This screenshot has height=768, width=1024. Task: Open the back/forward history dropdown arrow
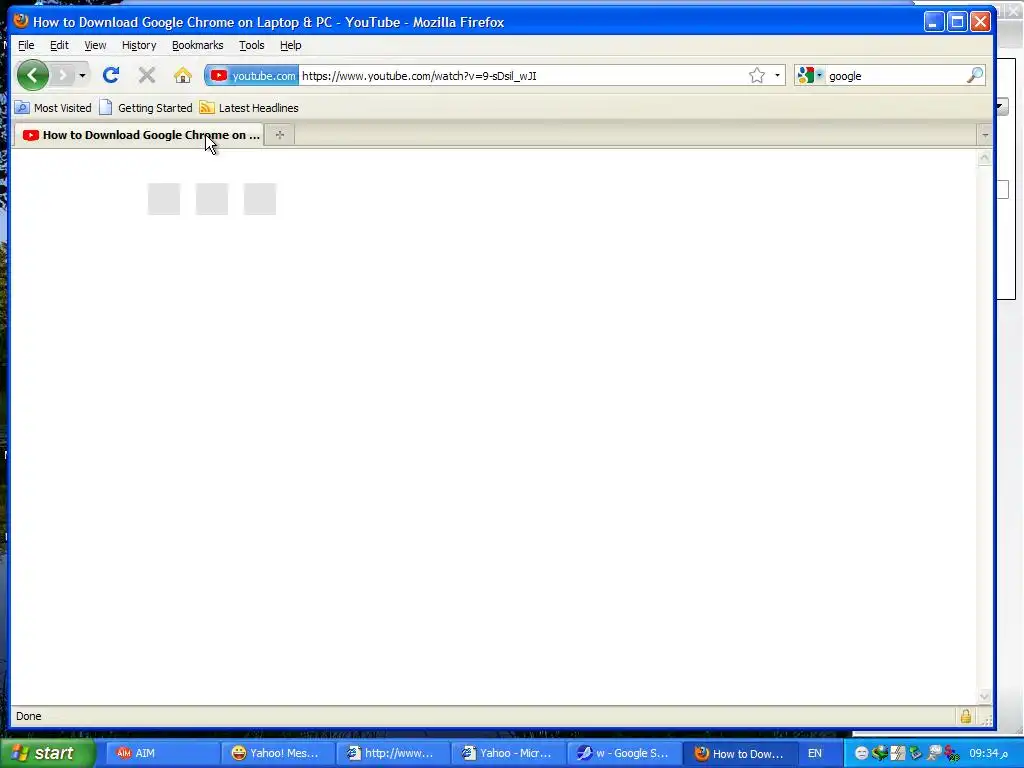pyautogui.click(x=82, y=76)
